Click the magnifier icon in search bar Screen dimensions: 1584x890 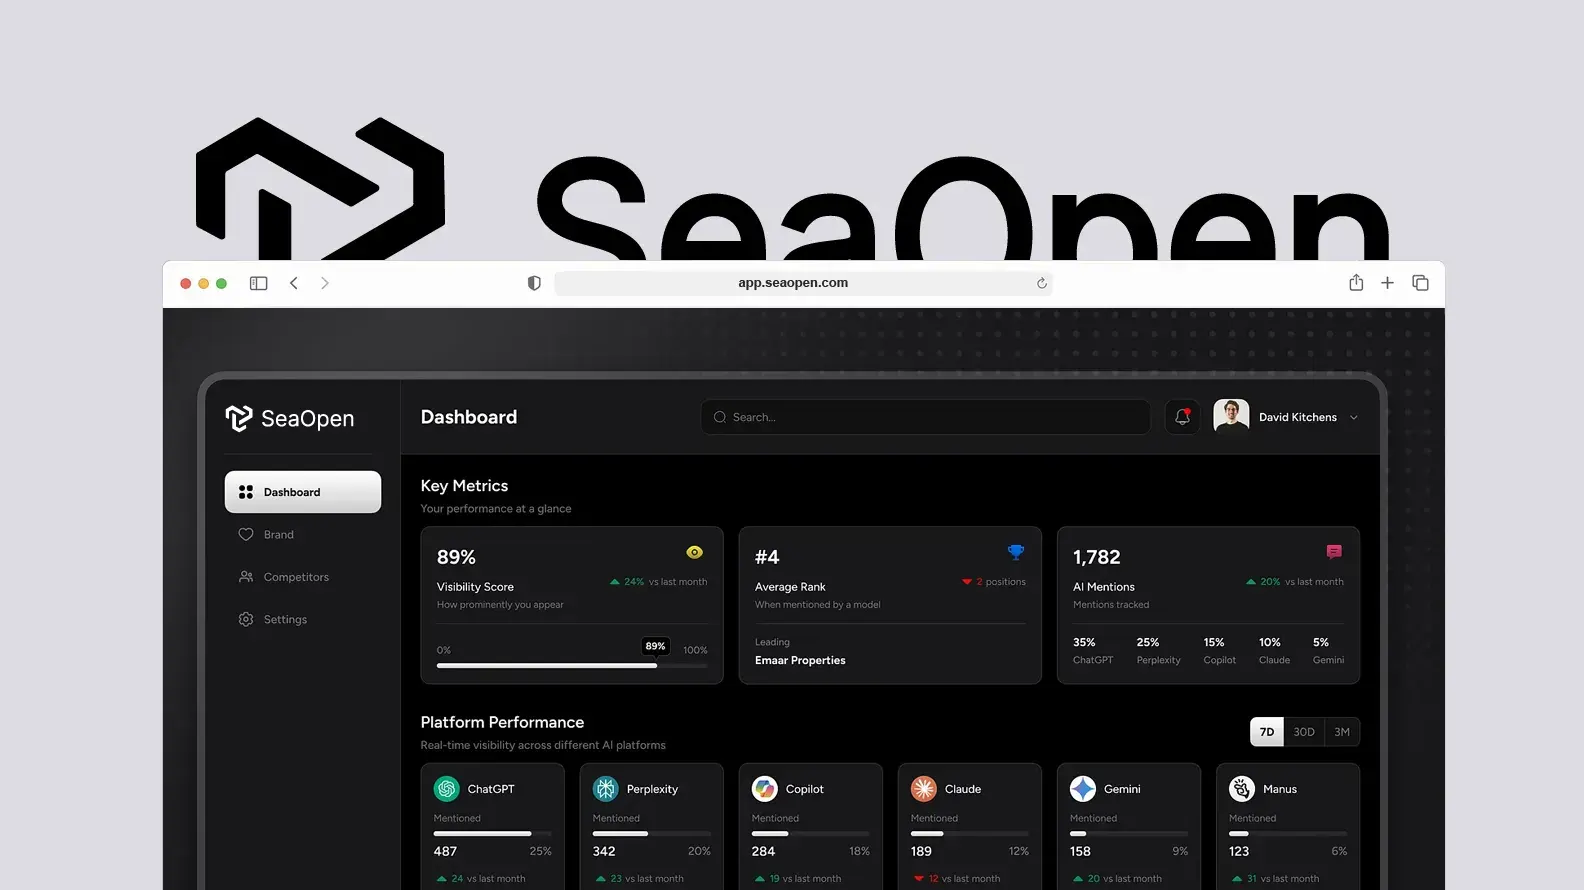coord(720,417)
